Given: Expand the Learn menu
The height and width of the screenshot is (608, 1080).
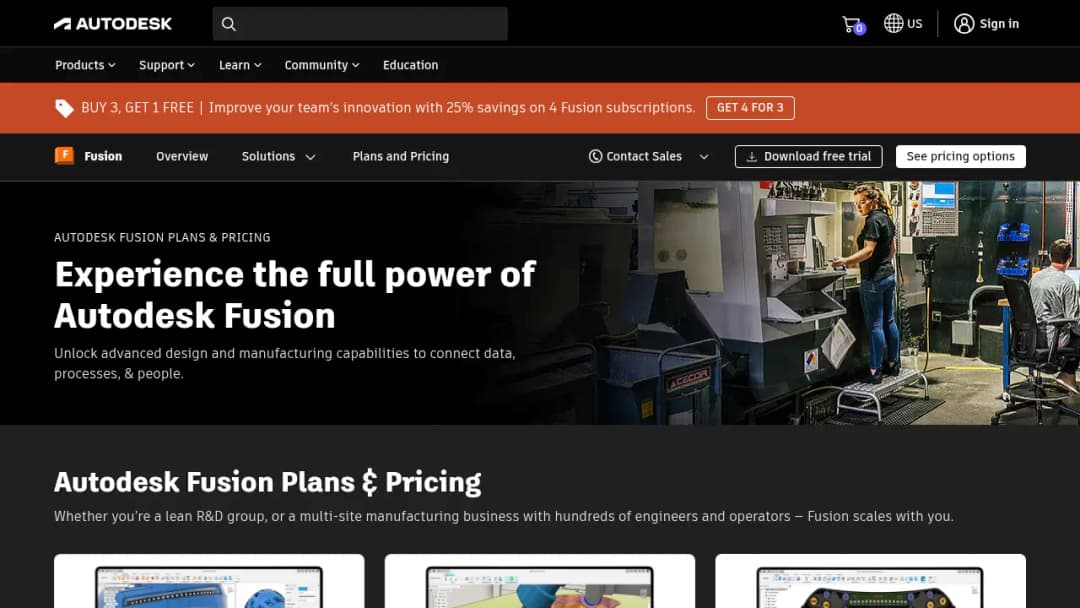Looking at the screenshot, I should pos(240,65).
